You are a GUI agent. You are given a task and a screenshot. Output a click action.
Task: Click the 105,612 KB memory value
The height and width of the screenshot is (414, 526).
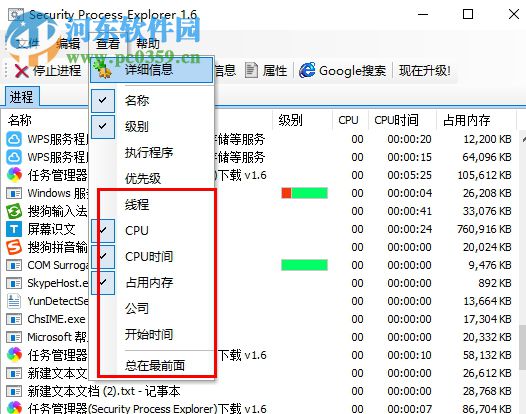click(484, 175)
